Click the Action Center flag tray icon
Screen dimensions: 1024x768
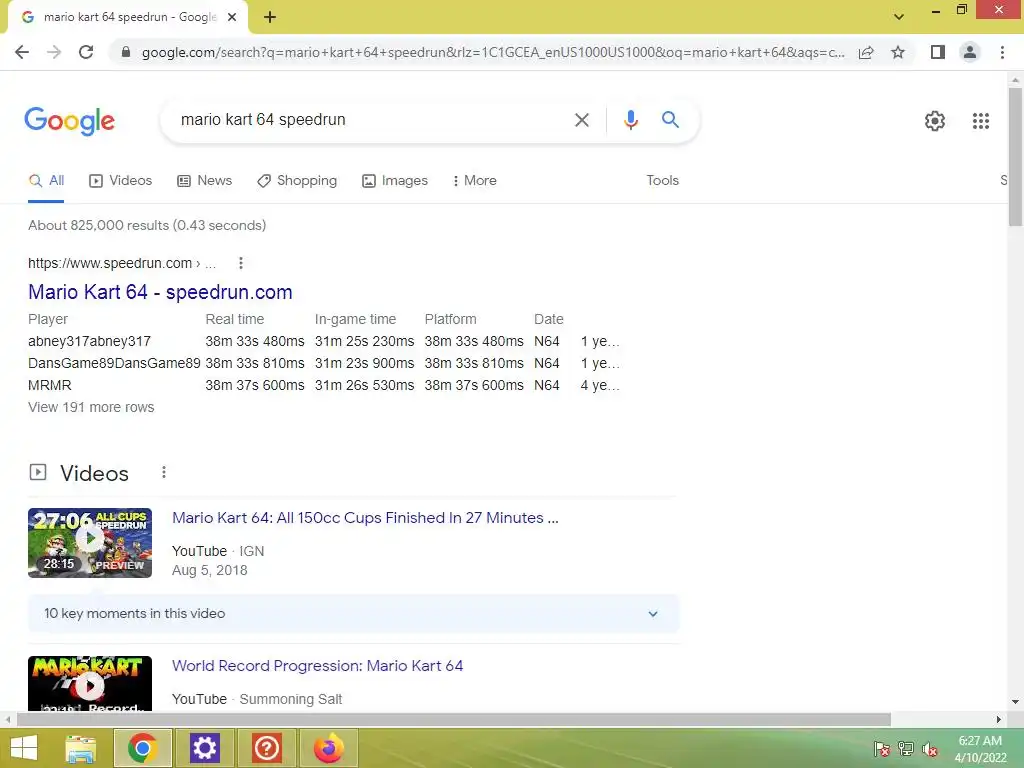(x=882, y=749)
